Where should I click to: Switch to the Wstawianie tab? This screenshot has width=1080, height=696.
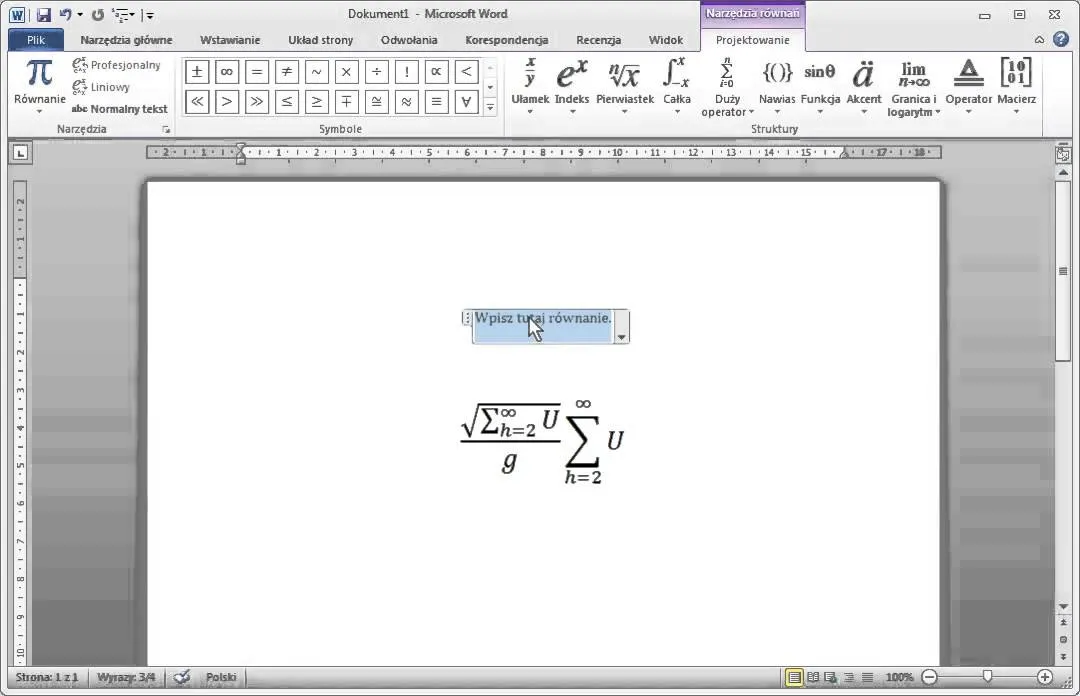[x=230, y=40]
